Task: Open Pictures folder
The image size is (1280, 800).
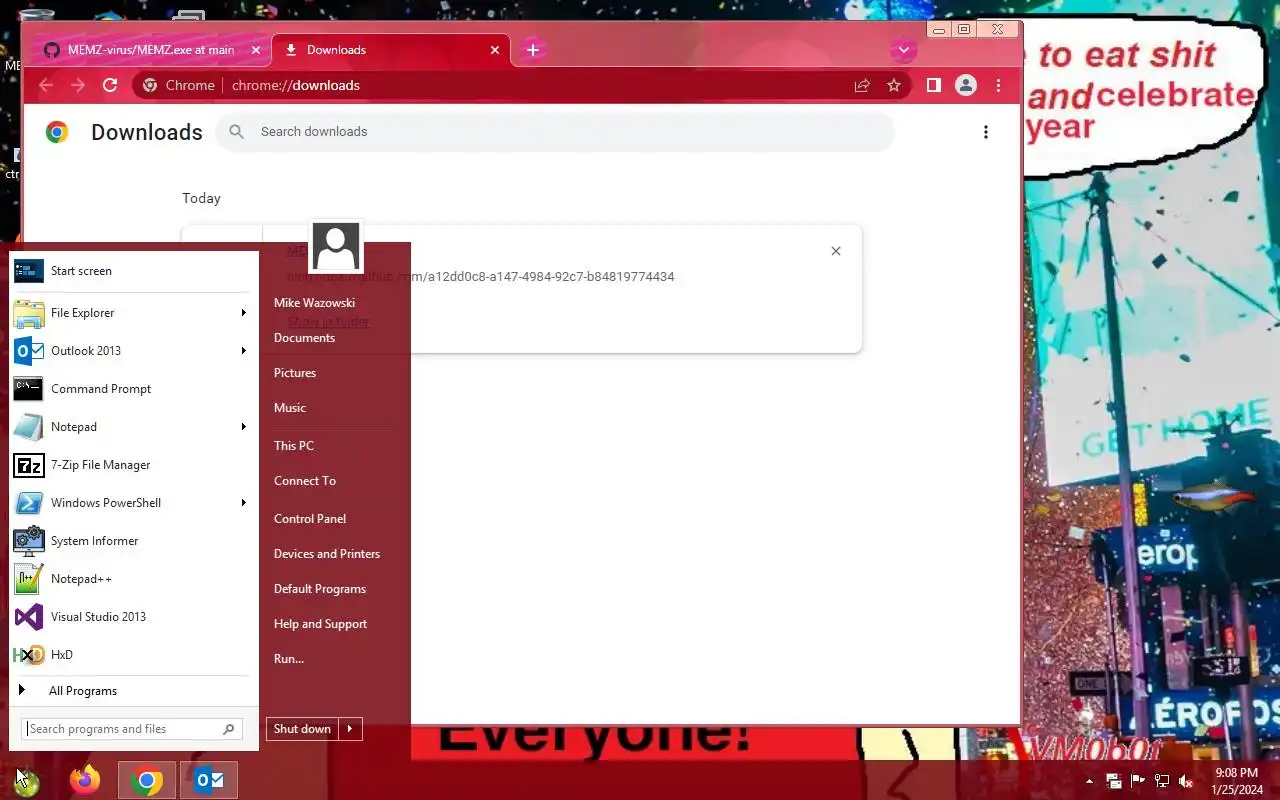Action: click(295, 373)
